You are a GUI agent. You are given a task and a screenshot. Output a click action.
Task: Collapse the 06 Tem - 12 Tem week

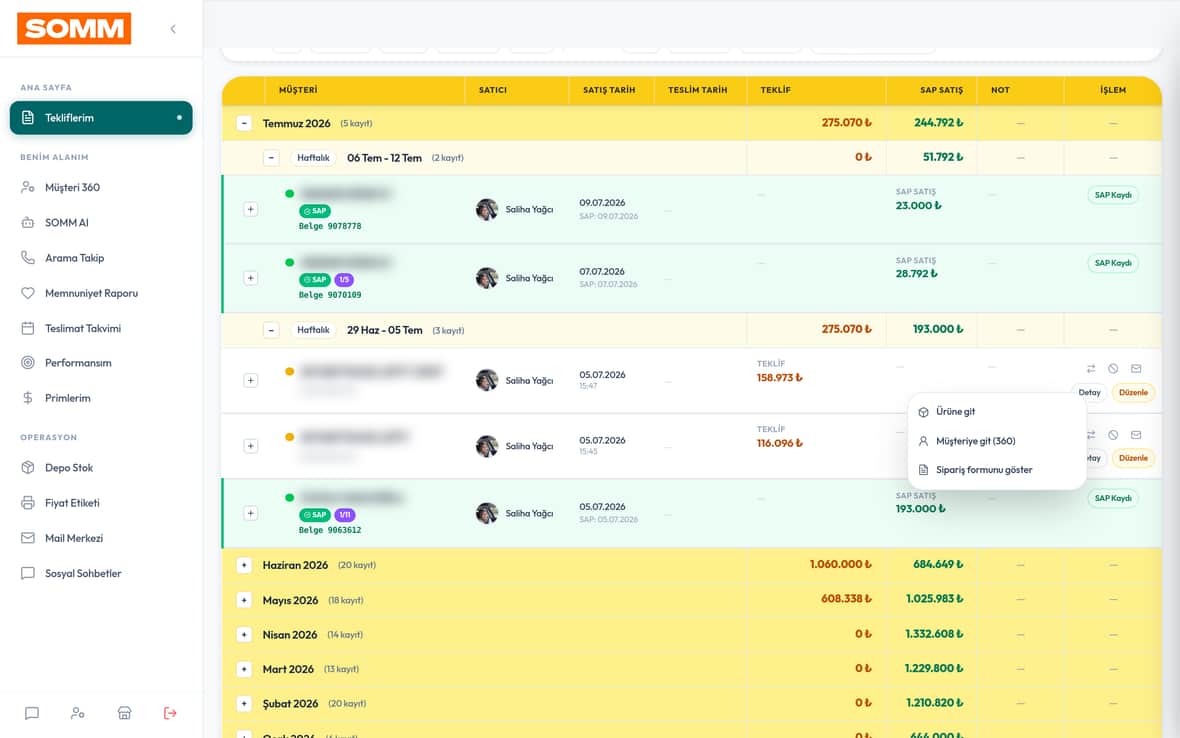tap(272, 158)
